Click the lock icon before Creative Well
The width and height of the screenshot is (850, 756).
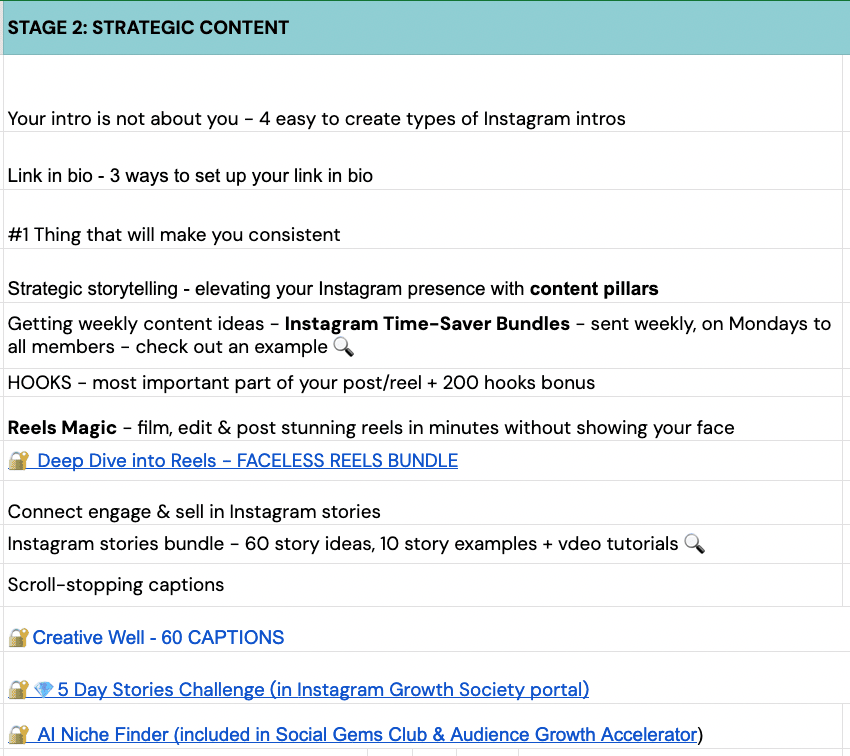tap(18, 637)
